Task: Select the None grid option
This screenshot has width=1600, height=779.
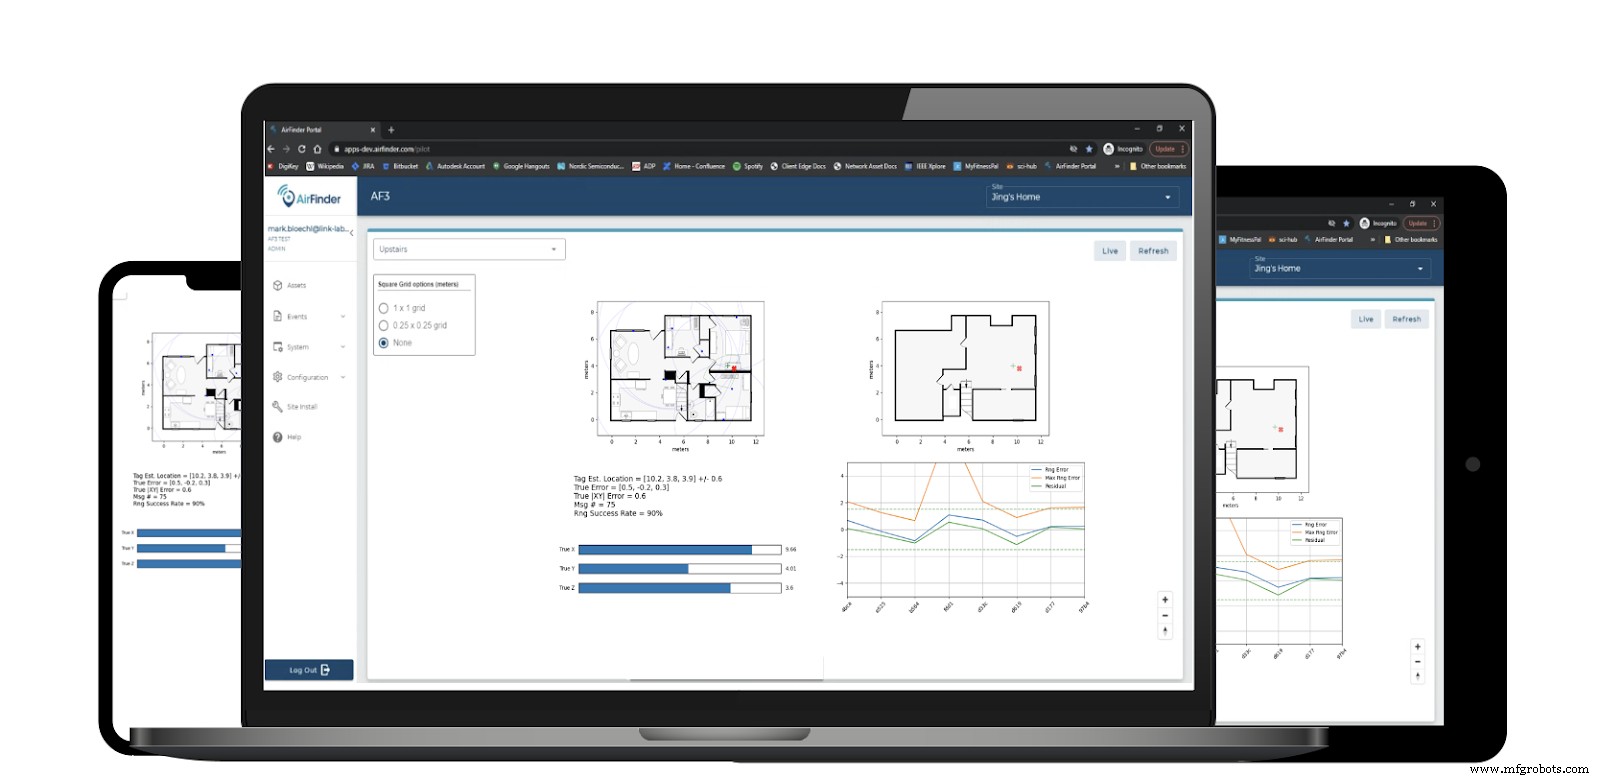Action: coord(383,343)
